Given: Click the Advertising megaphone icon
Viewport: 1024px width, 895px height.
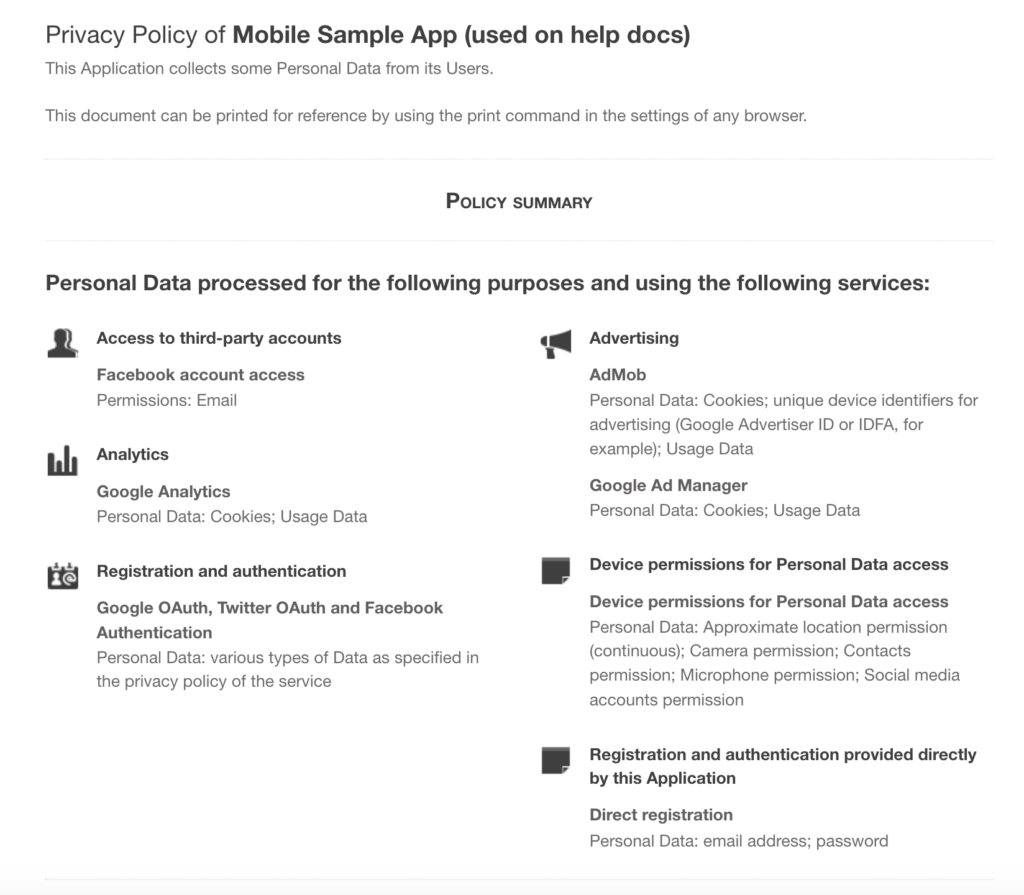Looking at the screenshot, I should point(555,344).
